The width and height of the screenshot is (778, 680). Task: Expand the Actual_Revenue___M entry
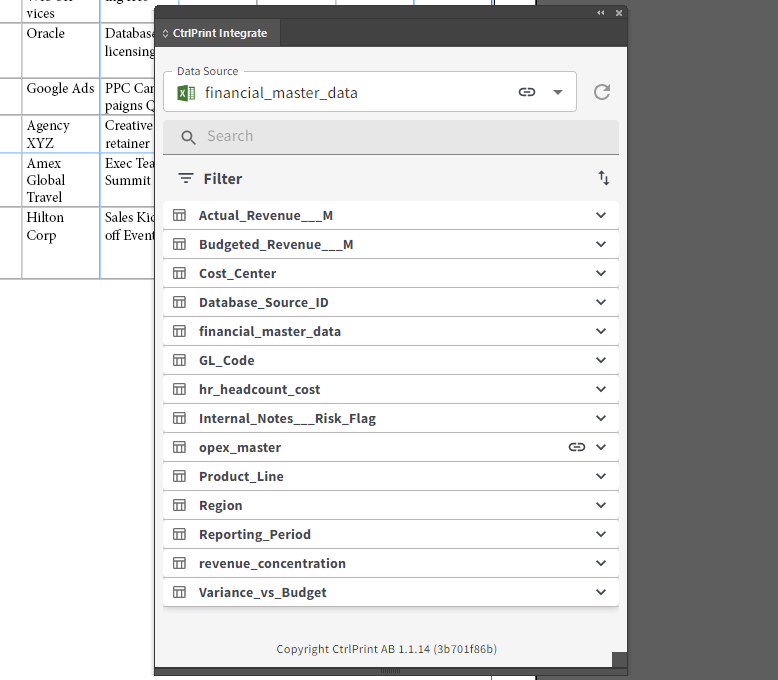tap(601, 215)
